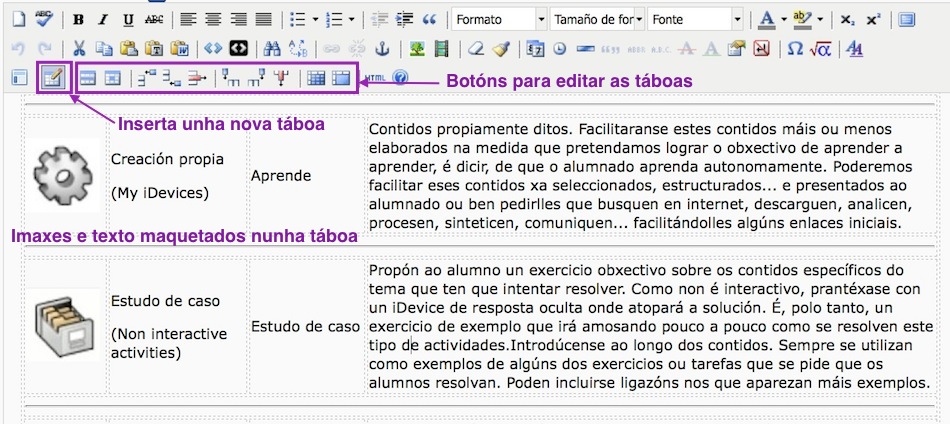This screenshot has width=950, height=424.
Task: Insert a bulleted list
Action: click(x=297, y=19)
